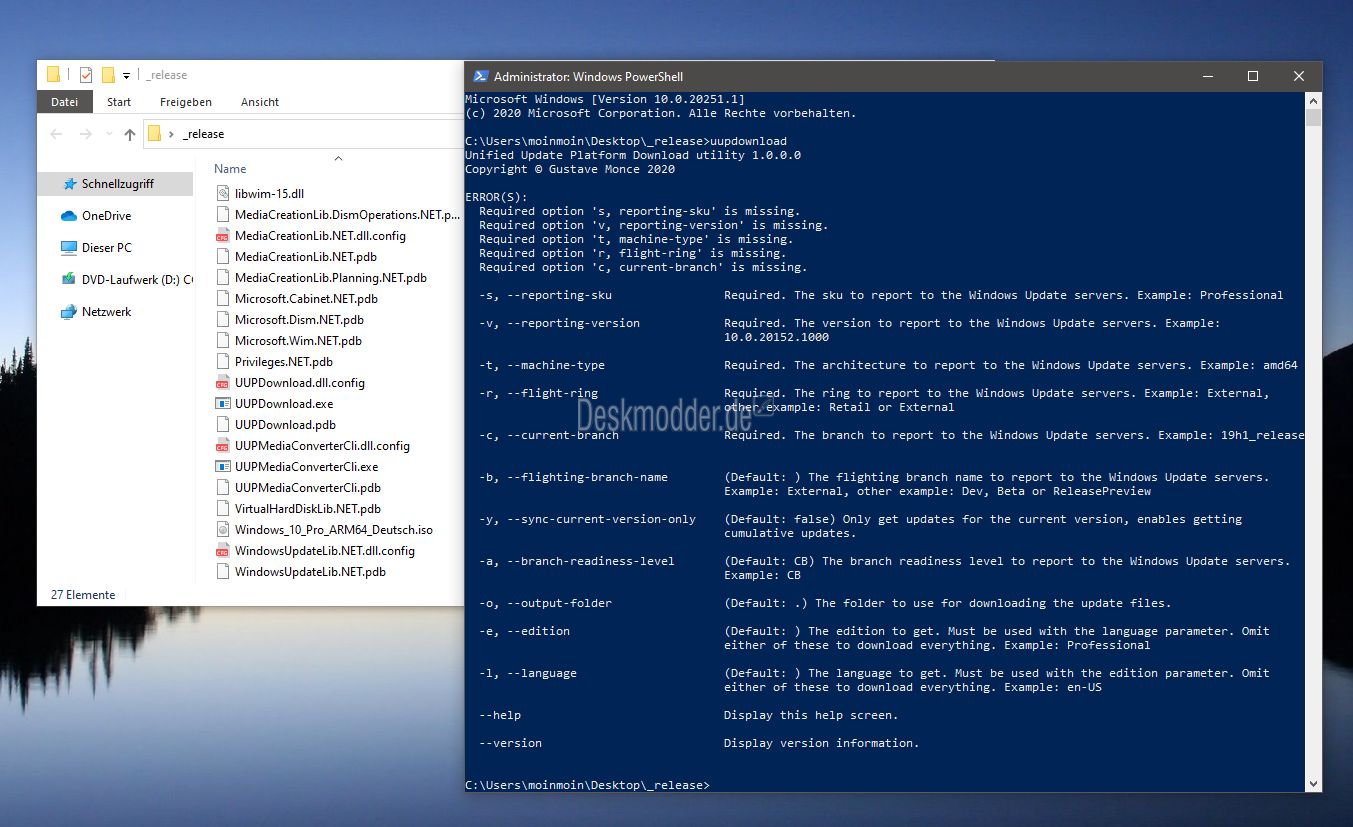Select MediaCreationLib.Planning.NET.pdb file

(x=331, y=277)
